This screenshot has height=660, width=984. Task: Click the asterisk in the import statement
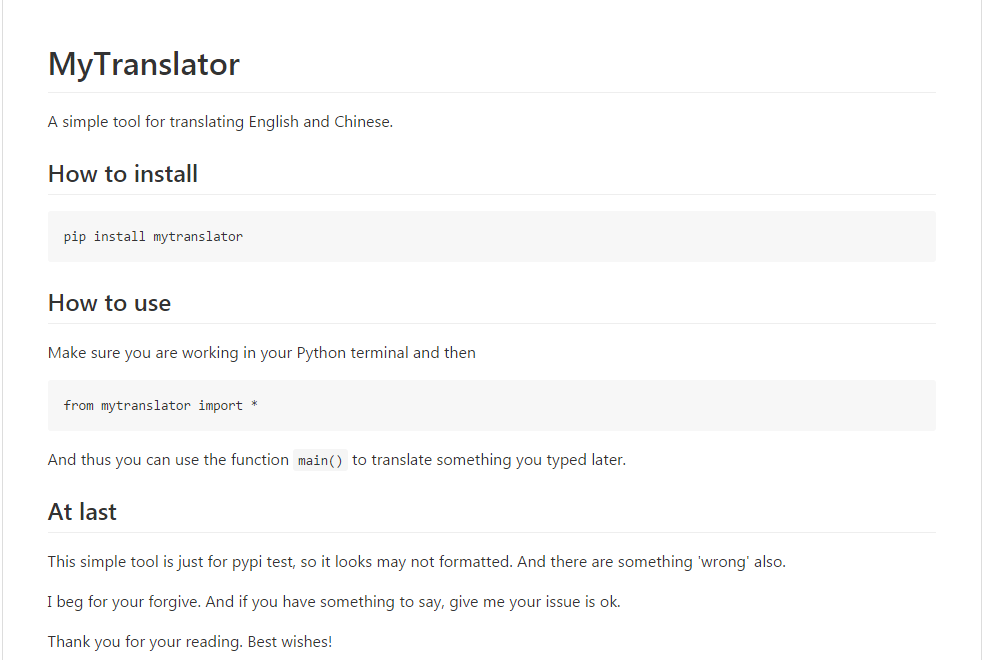click(254, 405)
